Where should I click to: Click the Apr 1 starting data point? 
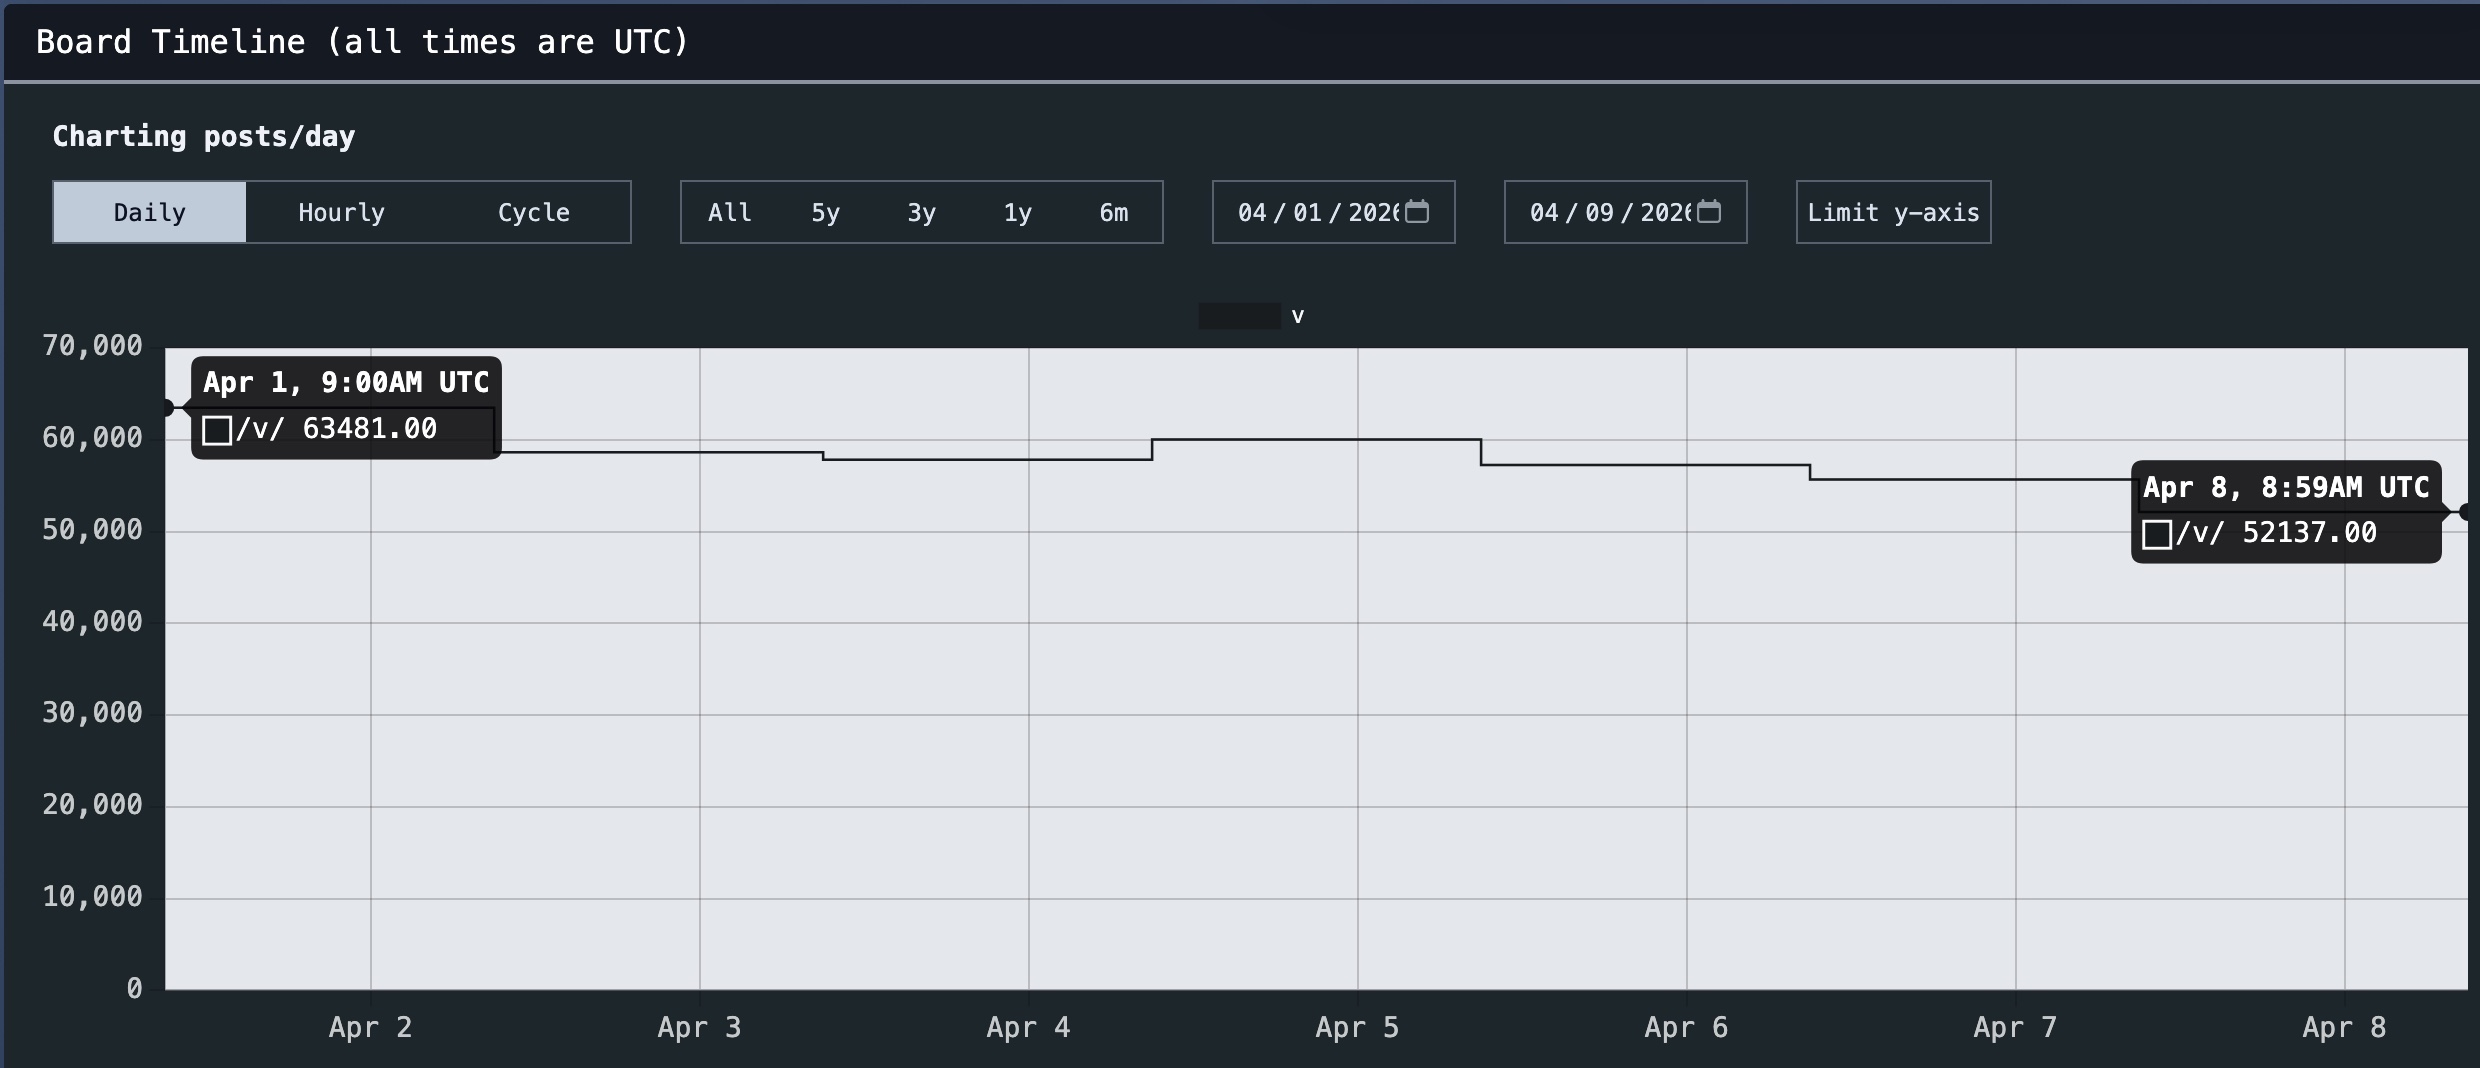(x=167, y=408)
